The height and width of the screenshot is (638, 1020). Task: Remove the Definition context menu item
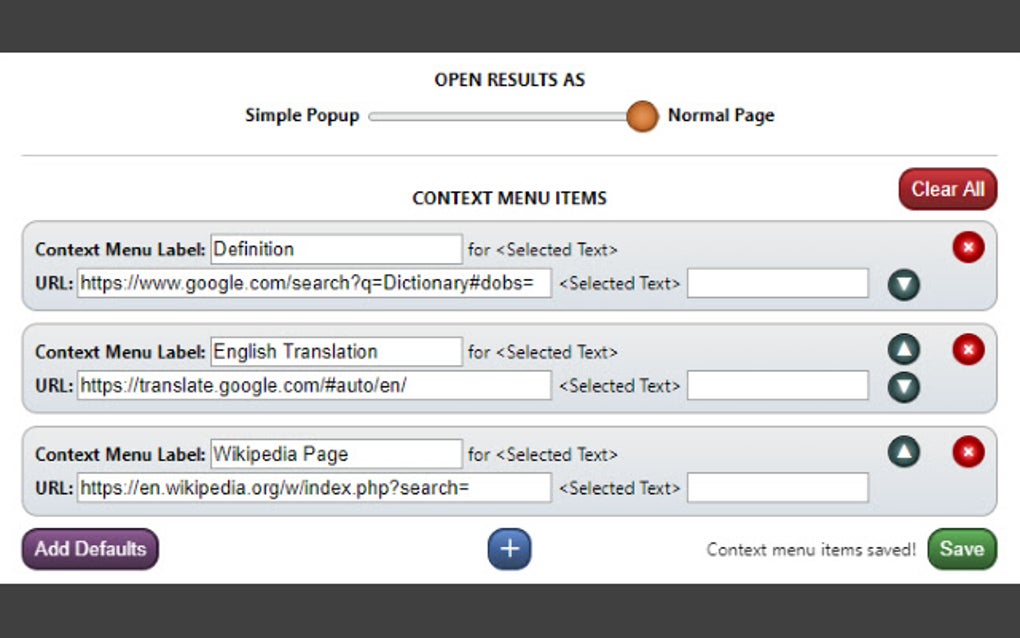tap(968, 247)
